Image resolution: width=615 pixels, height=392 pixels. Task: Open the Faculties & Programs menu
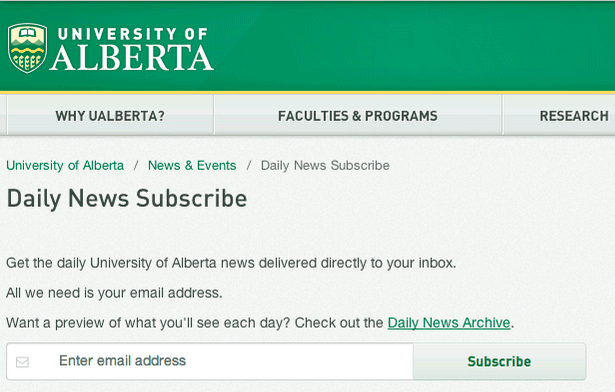(x=358, y=115)
